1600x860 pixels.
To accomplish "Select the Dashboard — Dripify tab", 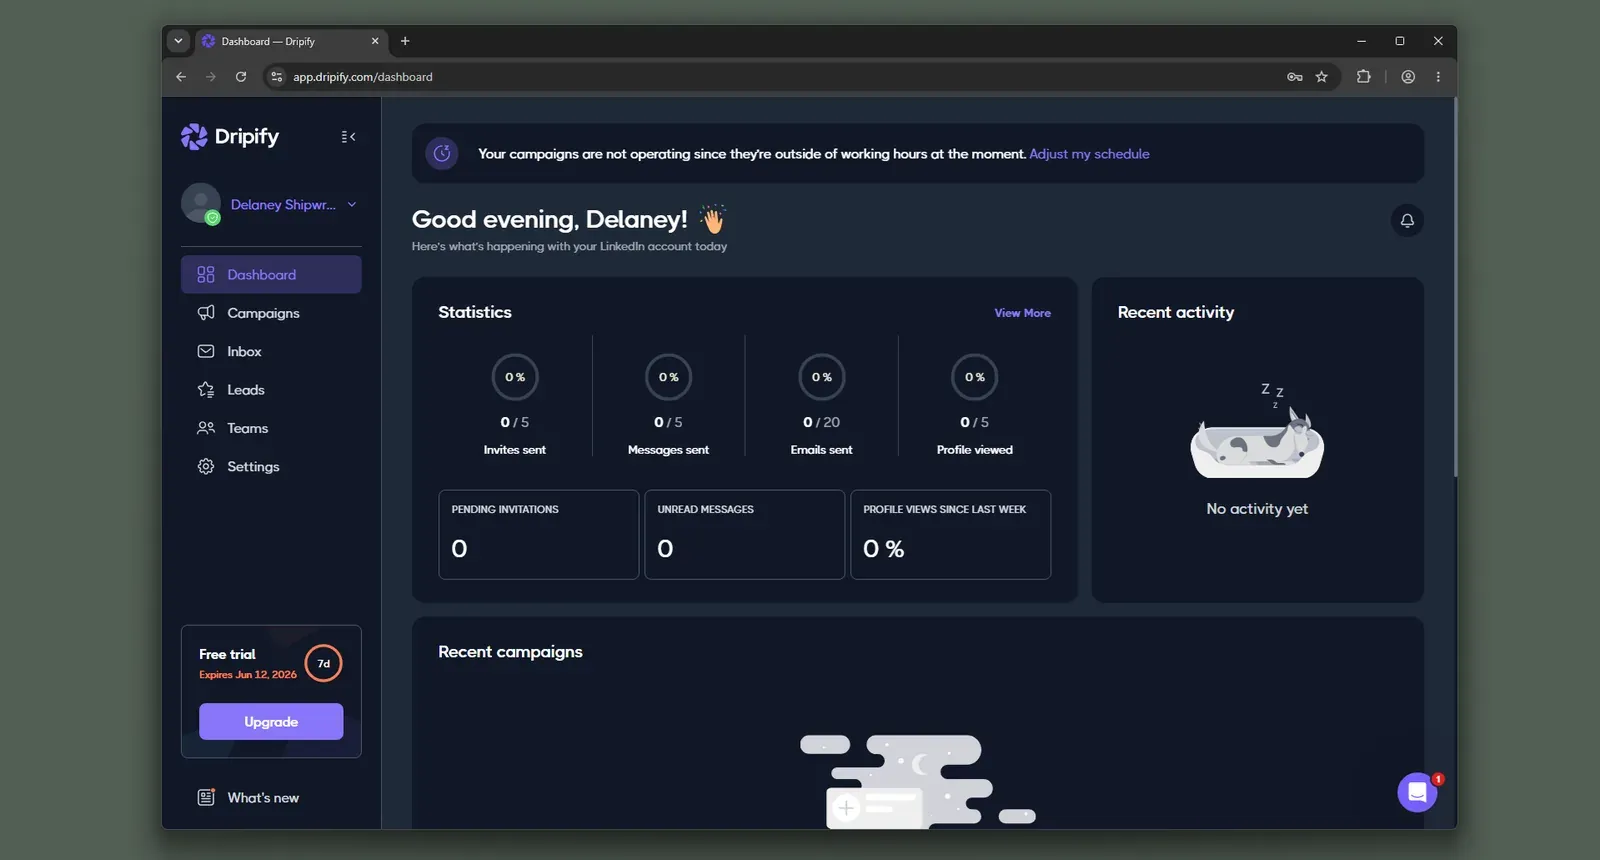I will click(x=290, y=41).
